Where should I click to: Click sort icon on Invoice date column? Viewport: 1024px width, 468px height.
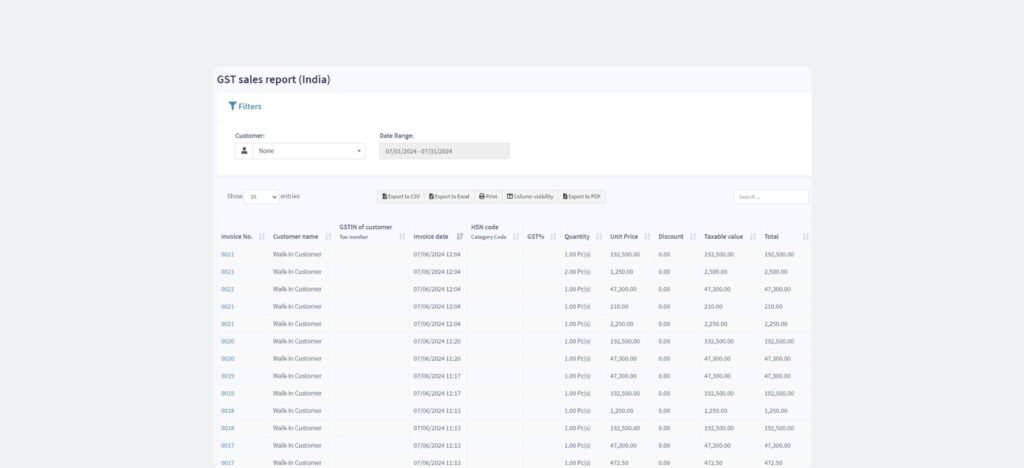tap(460, 237)
